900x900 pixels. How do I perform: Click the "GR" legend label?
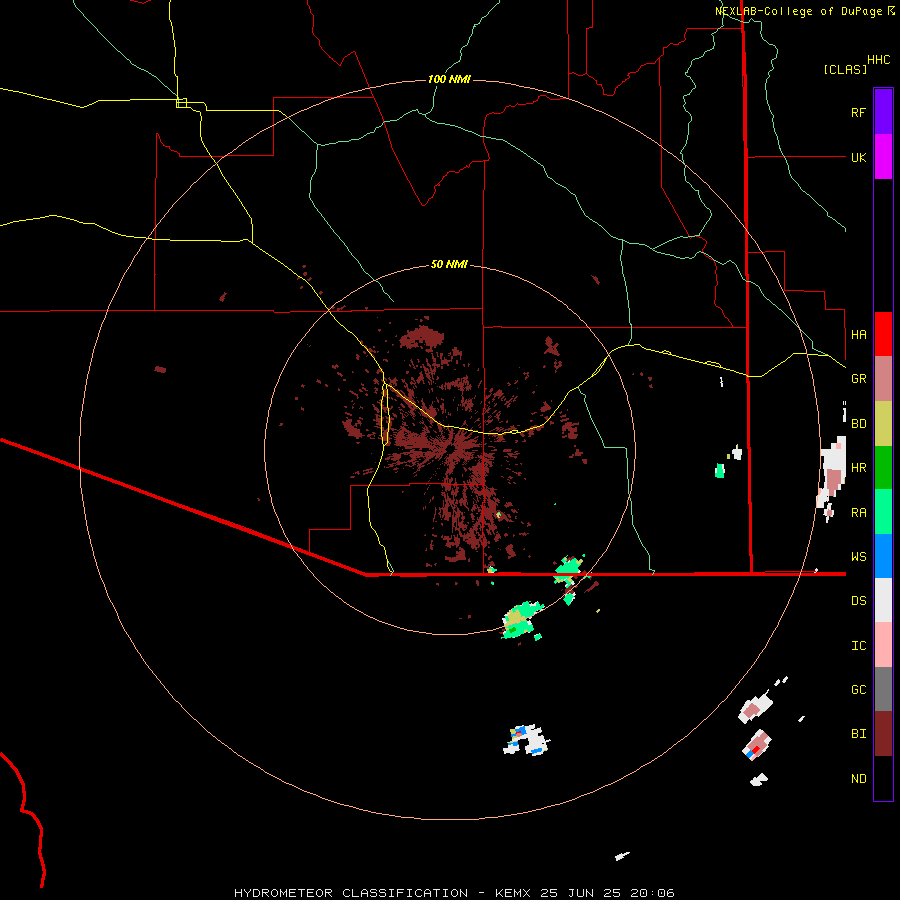[x=858, y=379]
